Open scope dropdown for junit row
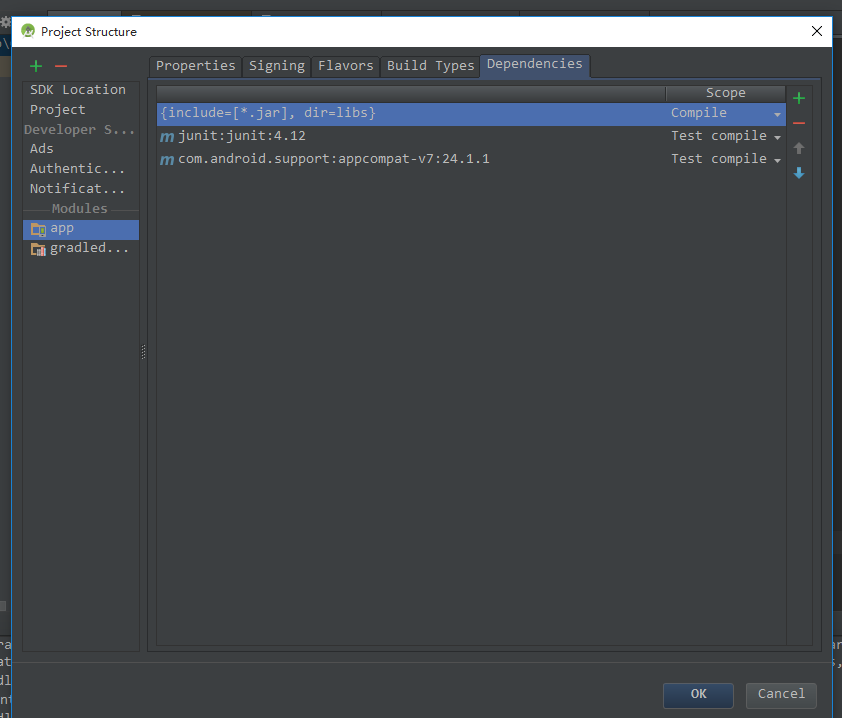This screenshot has height=718, width=842. [777, 137]
